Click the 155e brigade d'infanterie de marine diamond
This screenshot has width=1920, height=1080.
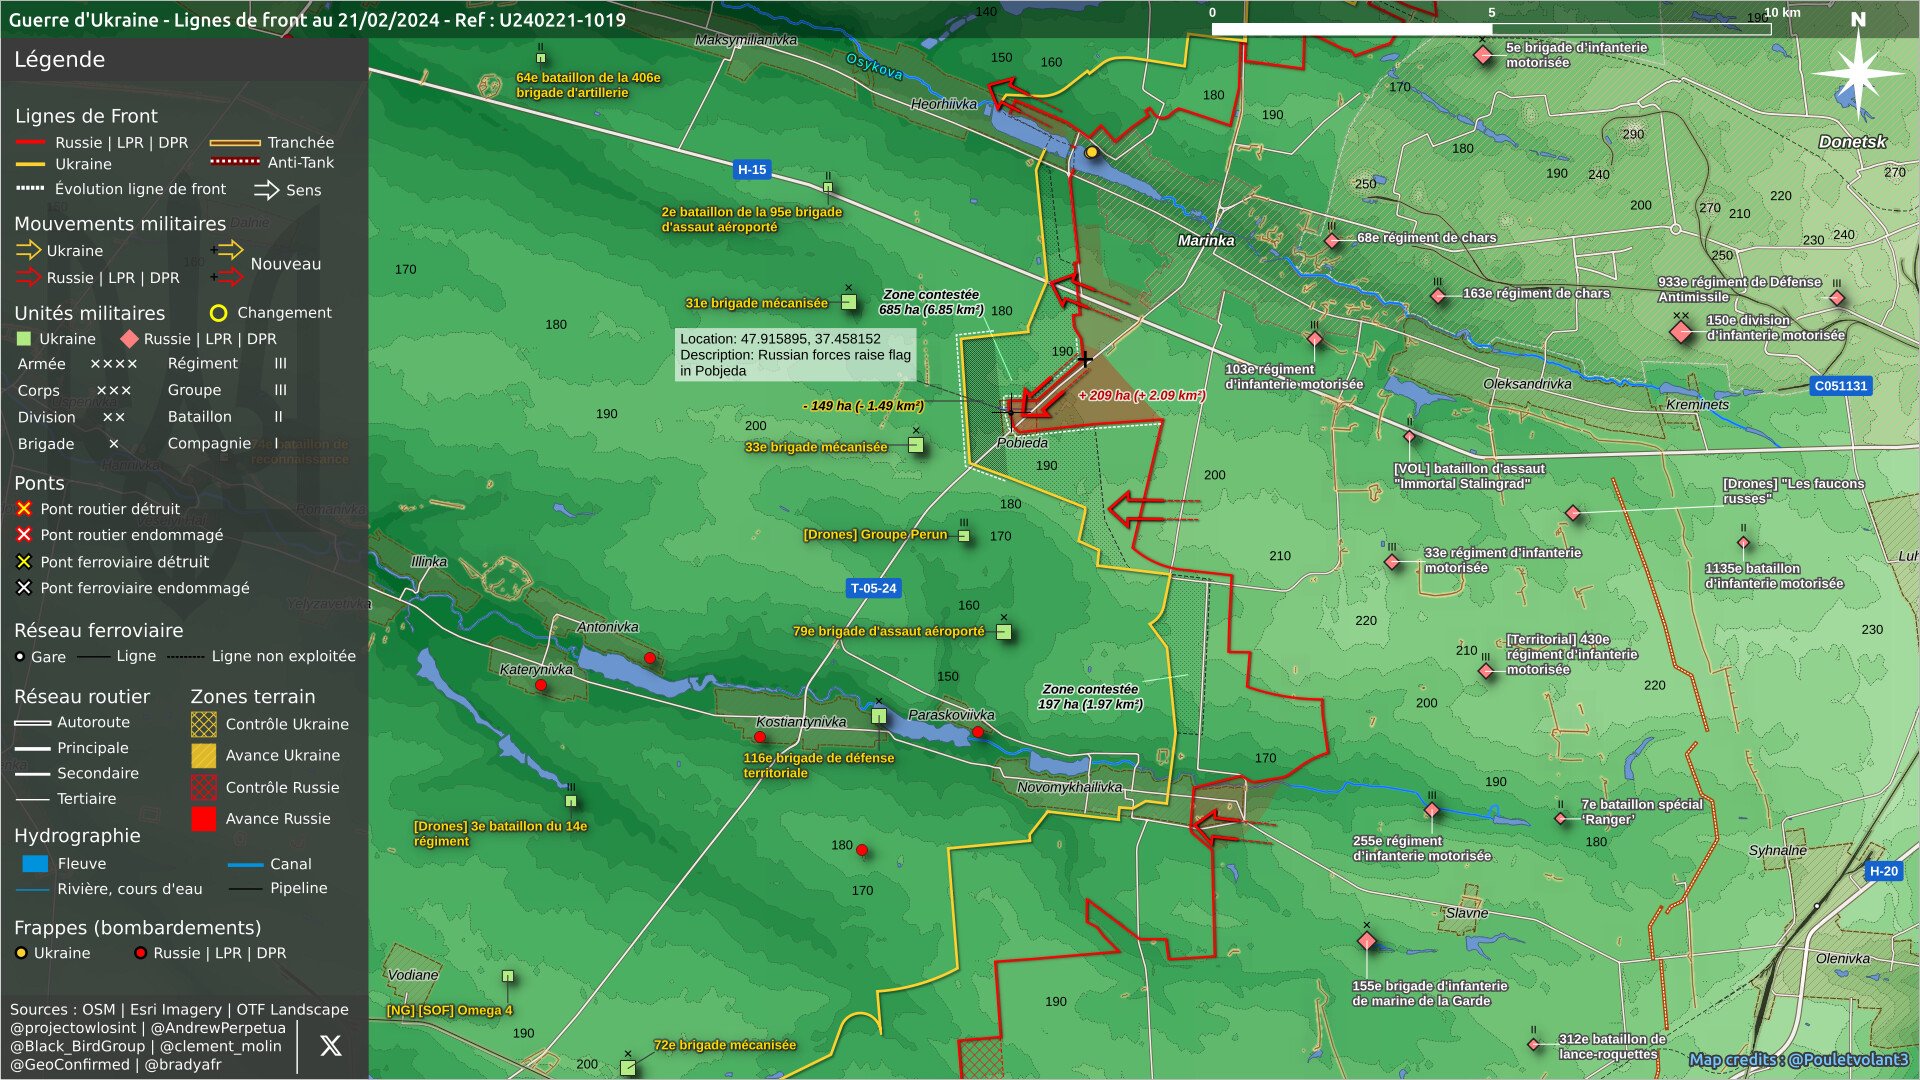pos(1367,941)
